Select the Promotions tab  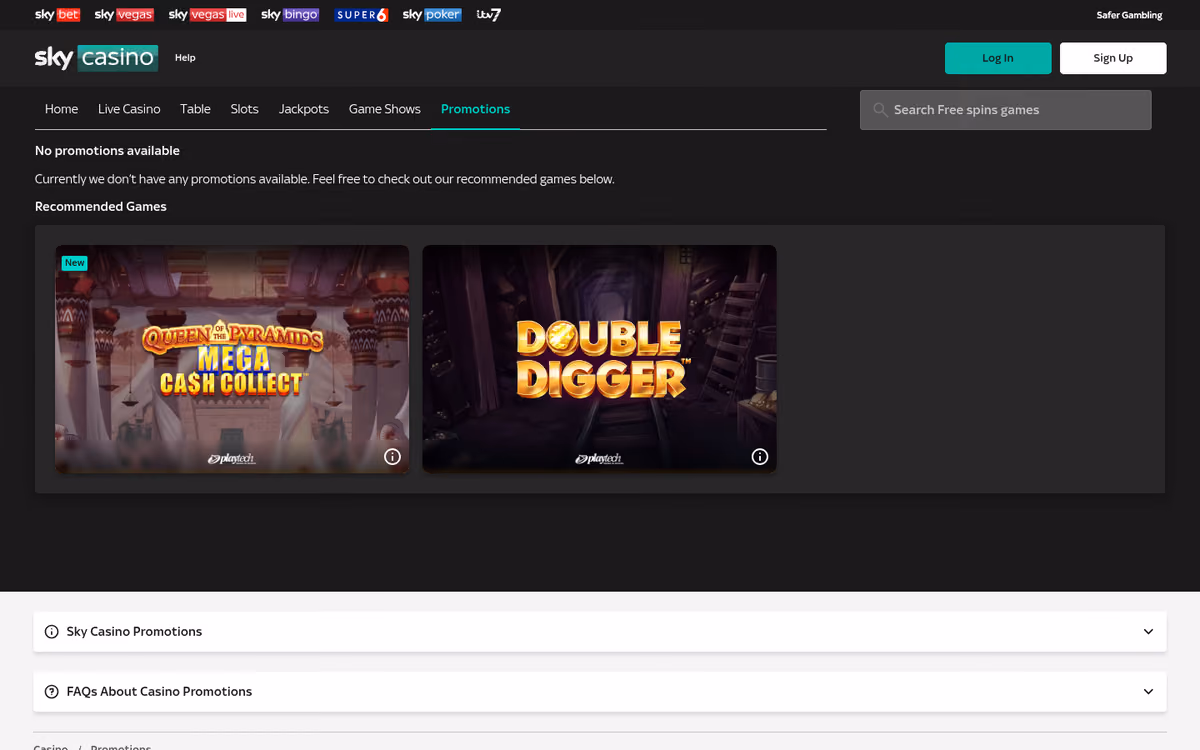(x=475, y=109)
